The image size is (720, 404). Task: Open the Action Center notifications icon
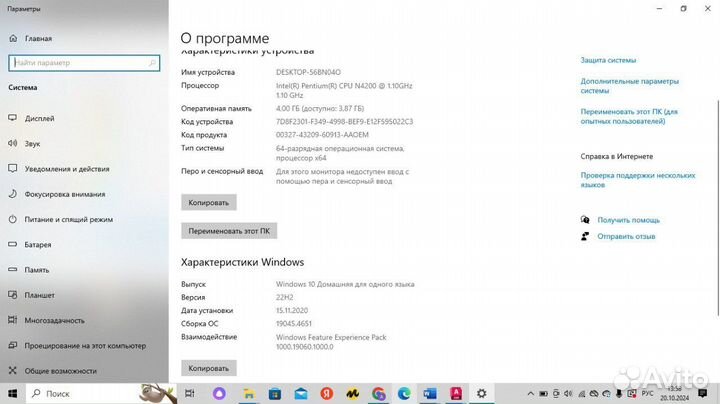[702, 393]
